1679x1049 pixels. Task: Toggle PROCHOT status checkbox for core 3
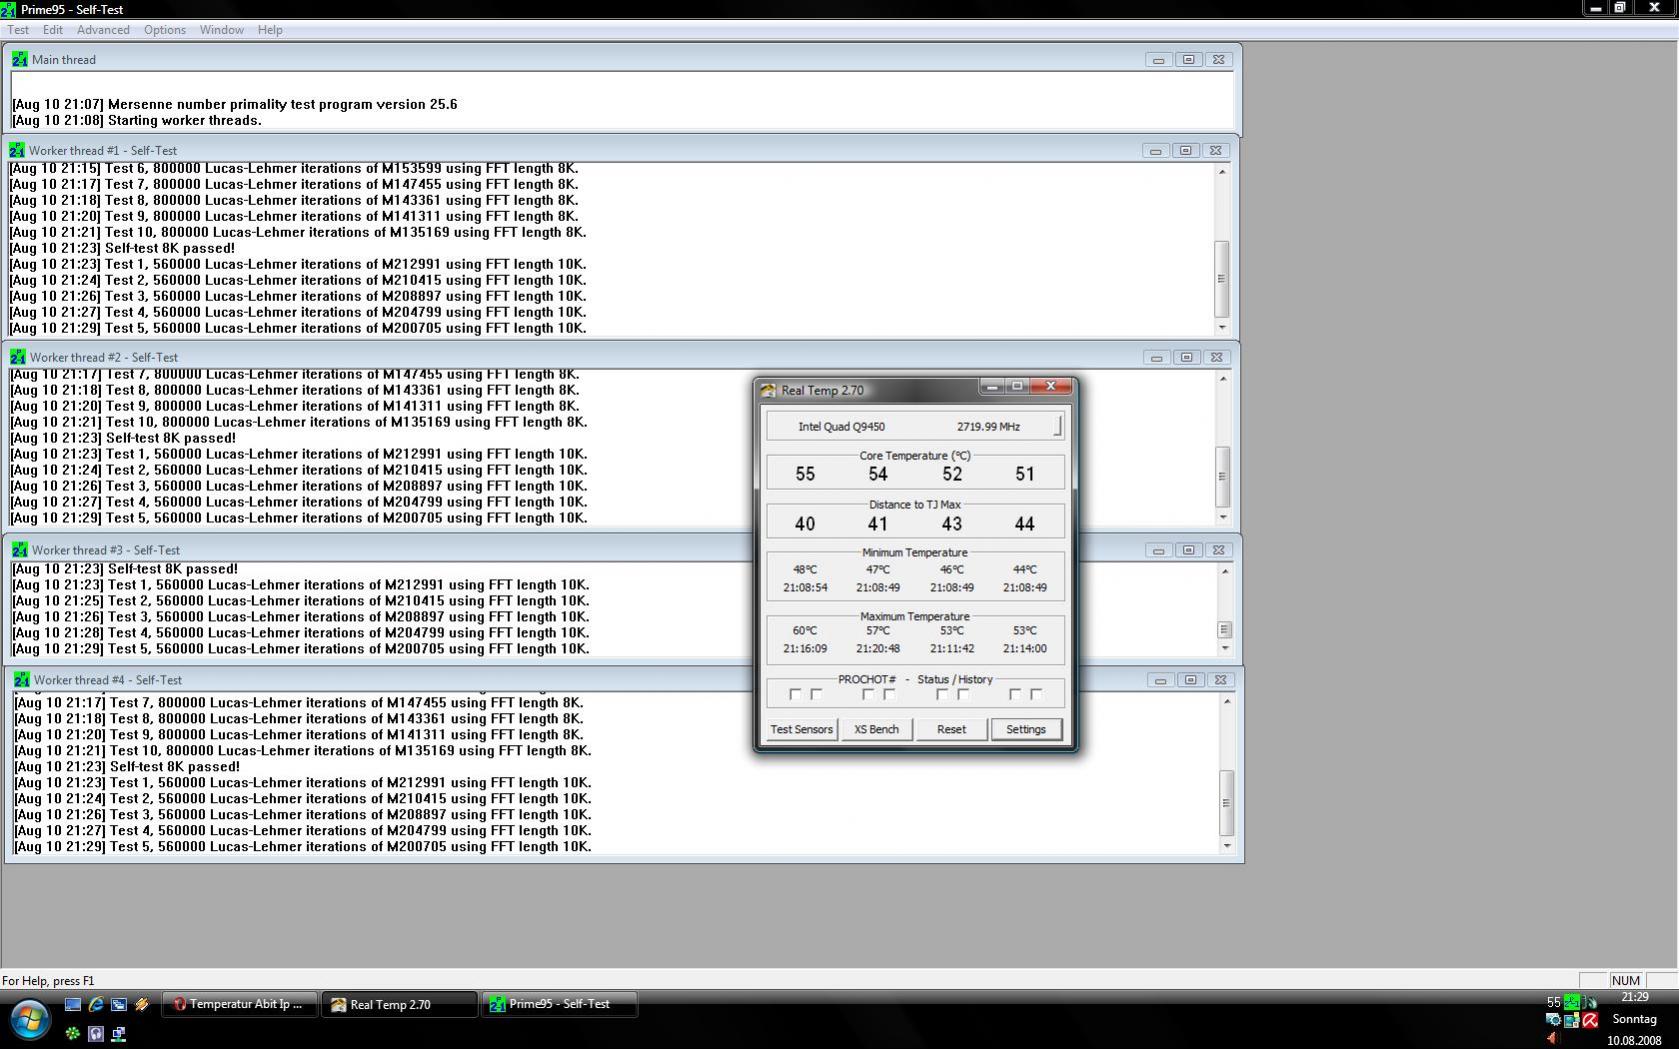(942, 694)
